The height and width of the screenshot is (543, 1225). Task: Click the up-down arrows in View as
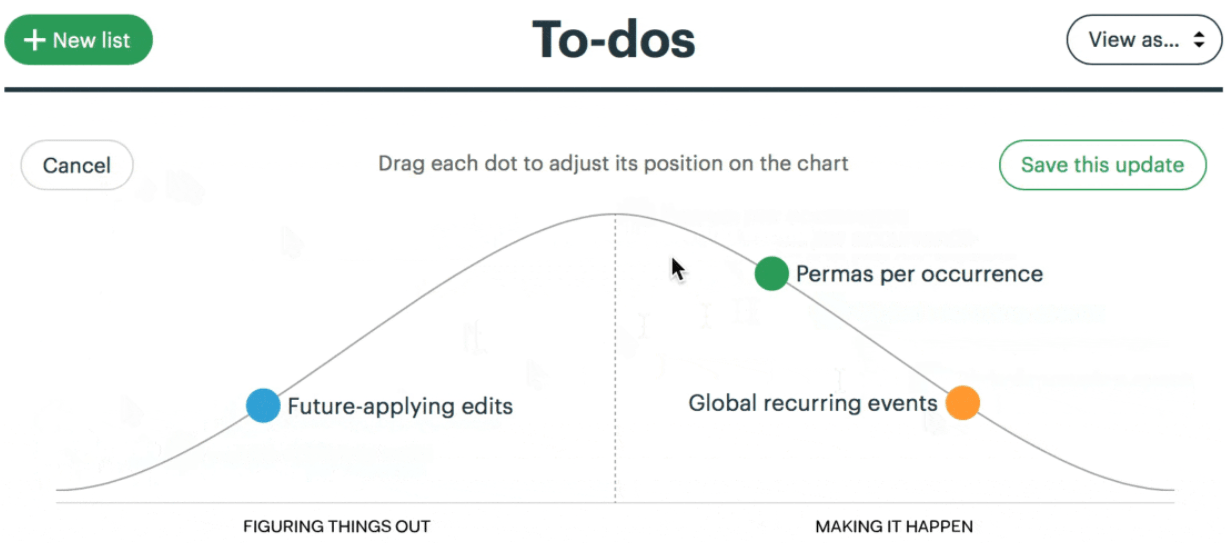click(1199, 40)
